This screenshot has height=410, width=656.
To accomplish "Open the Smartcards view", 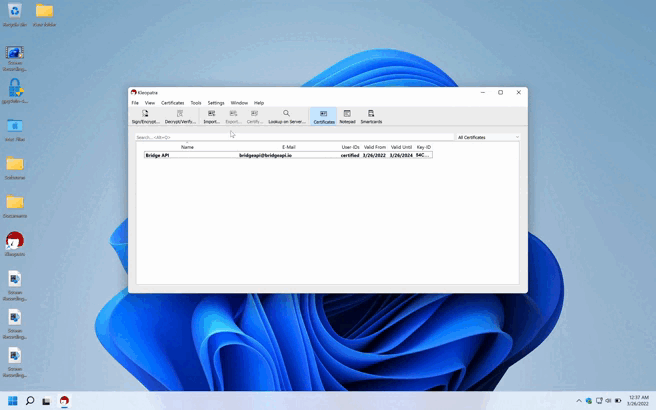I will pos(371,117).
